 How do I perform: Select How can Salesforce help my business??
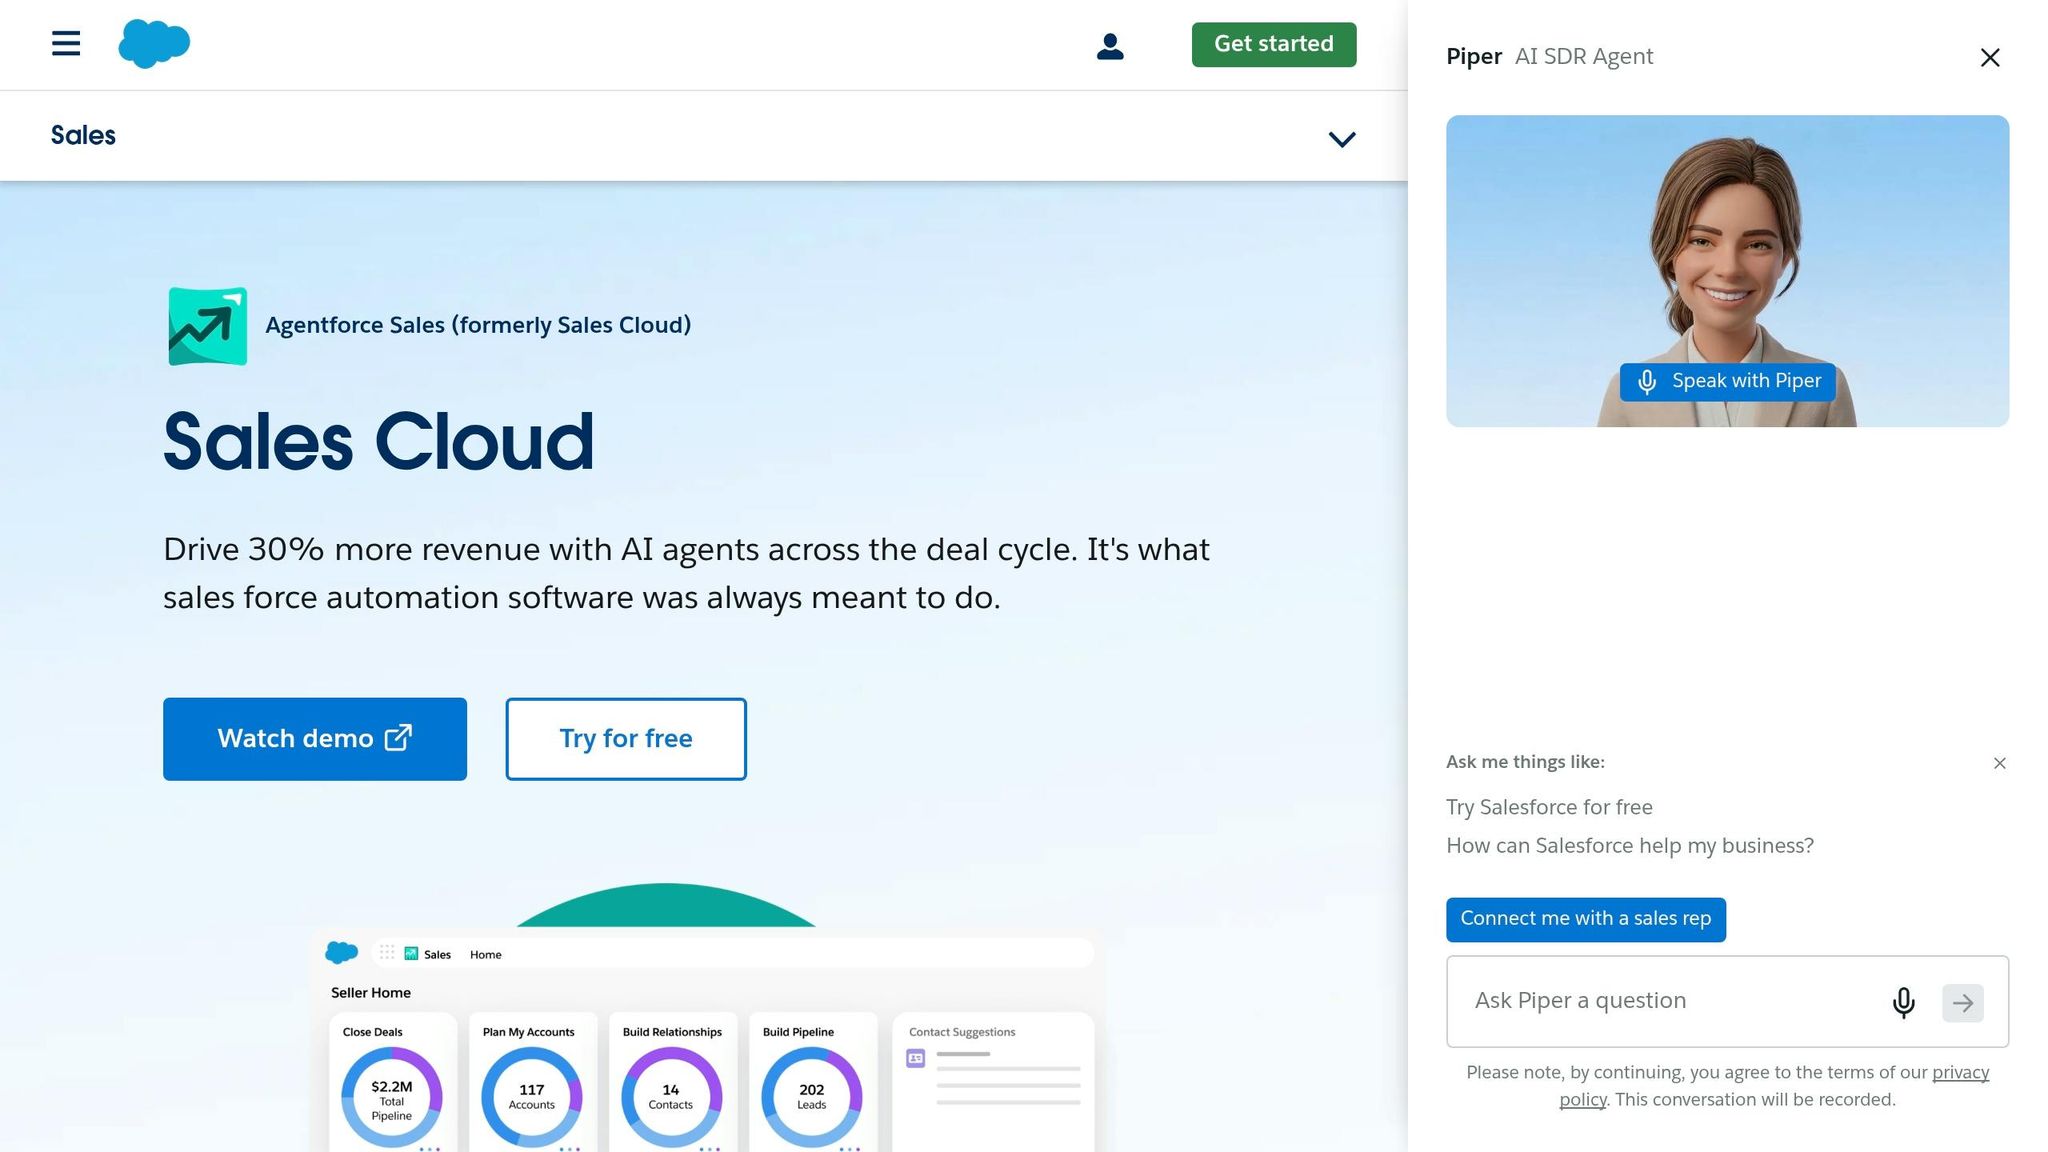(1630, 846)
